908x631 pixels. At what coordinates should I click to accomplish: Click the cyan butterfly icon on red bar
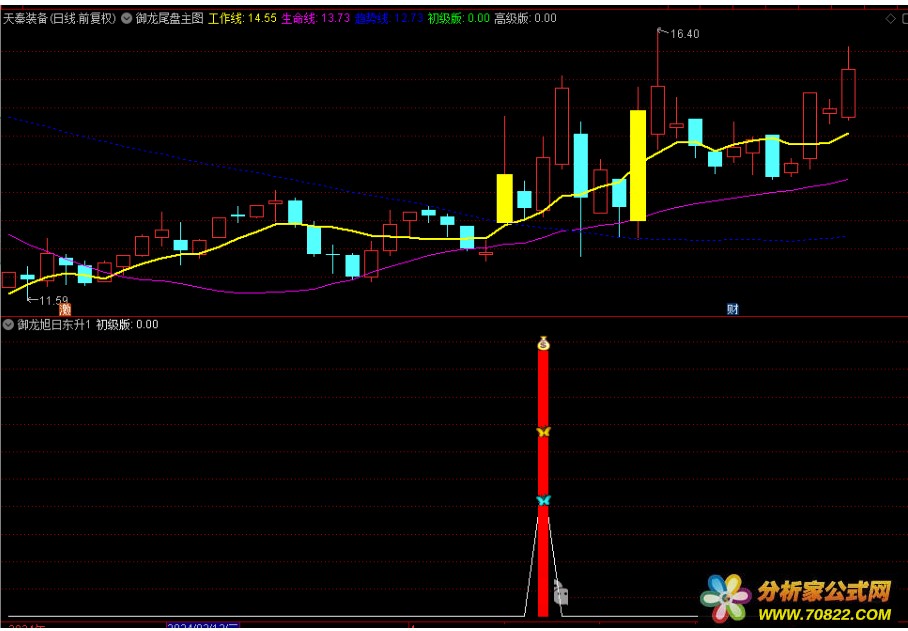[x=543, y=500]
